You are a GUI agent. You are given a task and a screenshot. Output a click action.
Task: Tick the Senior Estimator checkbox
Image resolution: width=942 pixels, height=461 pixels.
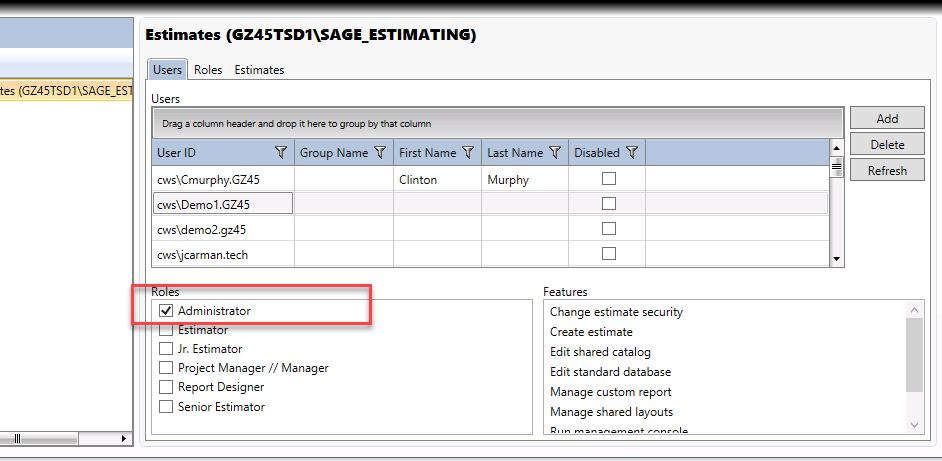[x=166, y=406]
